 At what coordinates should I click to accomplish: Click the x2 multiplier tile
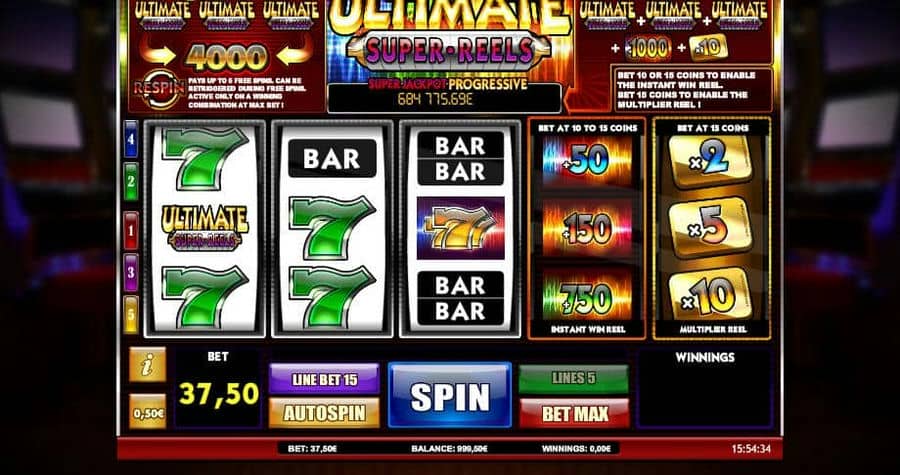tap(711, 162)
